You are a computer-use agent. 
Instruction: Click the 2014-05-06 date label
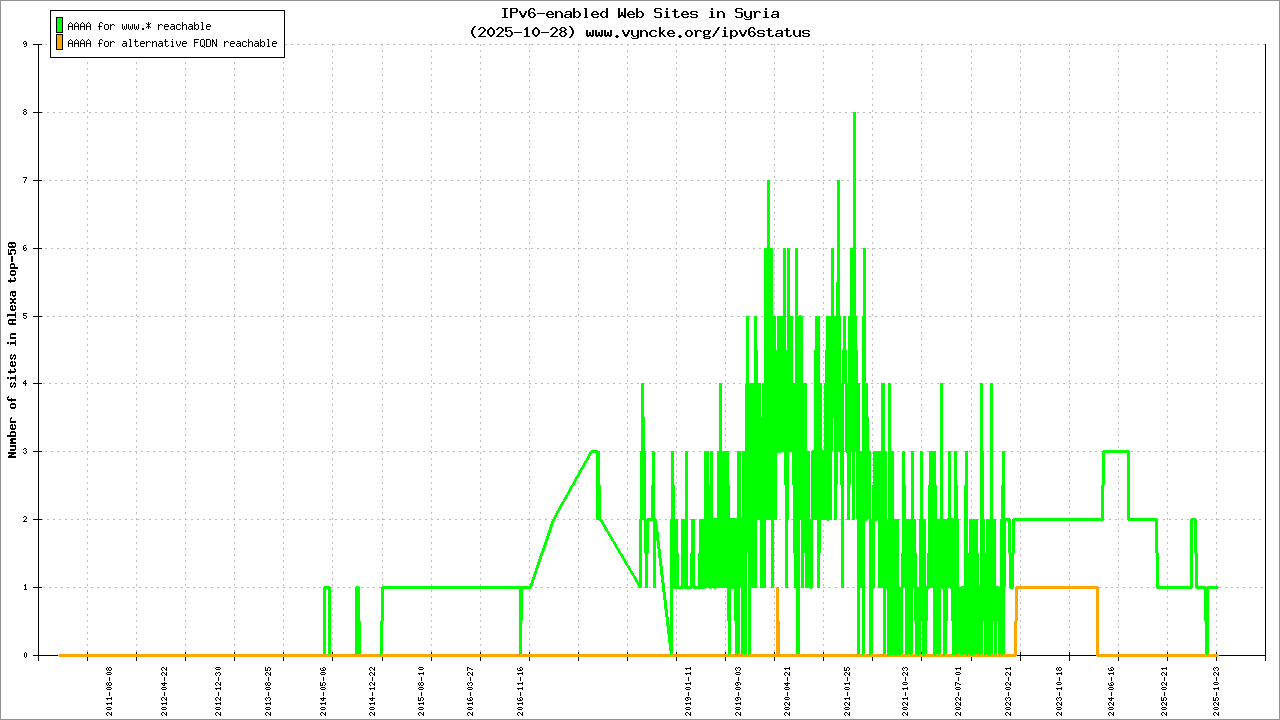click(x=324, y=689)
